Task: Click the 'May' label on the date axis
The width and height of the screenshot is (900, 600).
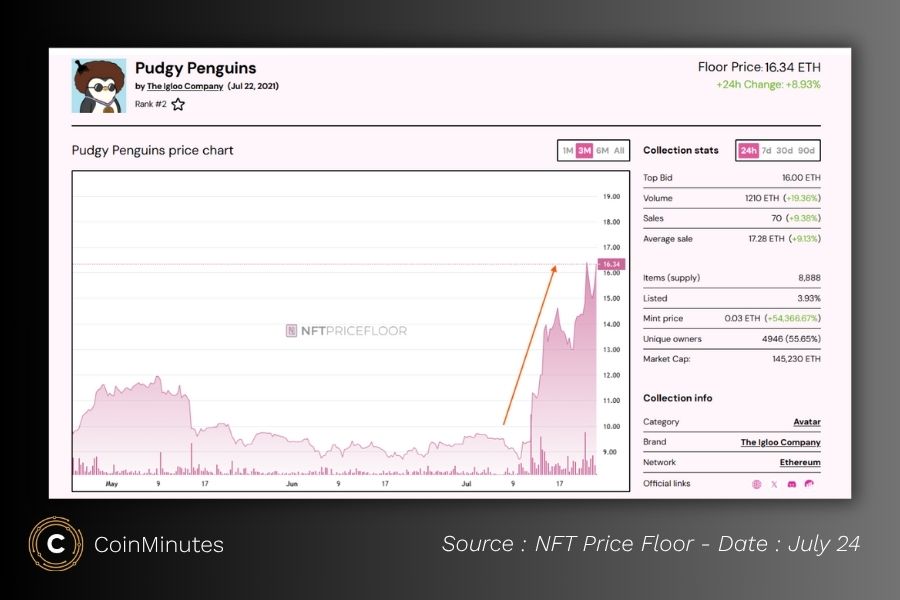Action: [112, 484]
